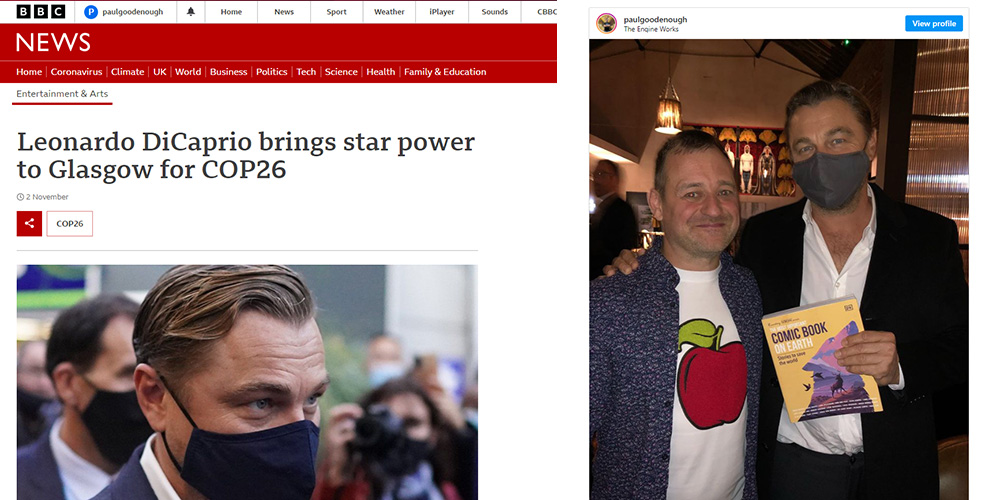The image size is (1000, 500).
Task: Open the COP26 topic tag
Action: click(x=70, y=224)
